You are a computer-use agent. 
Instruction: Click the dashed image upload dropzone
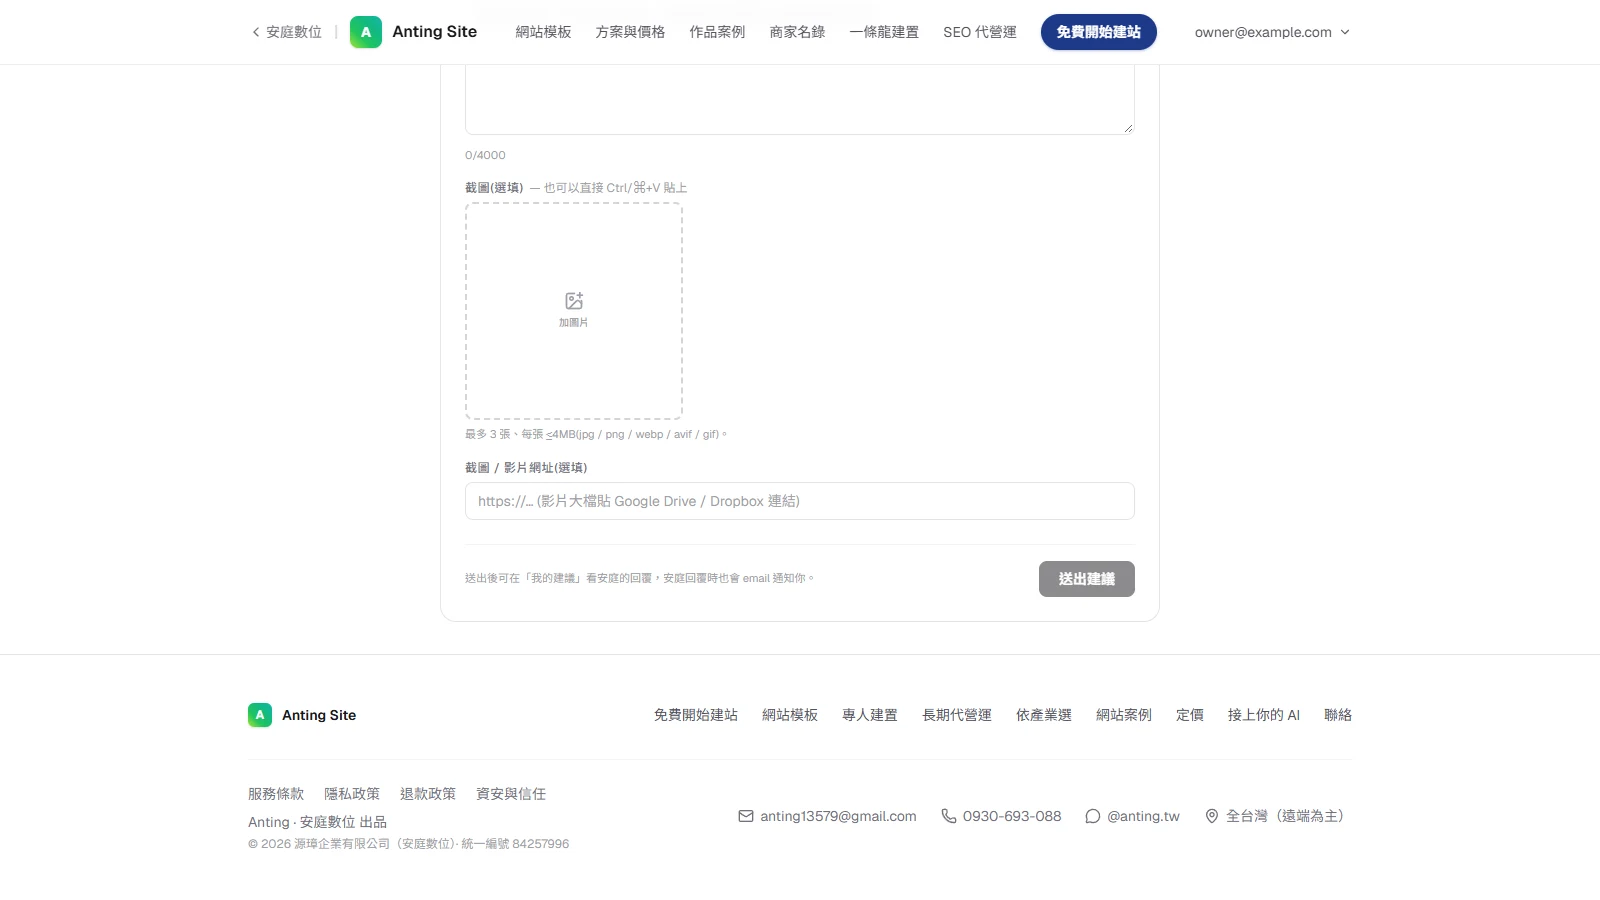click(x=574, y=311)
